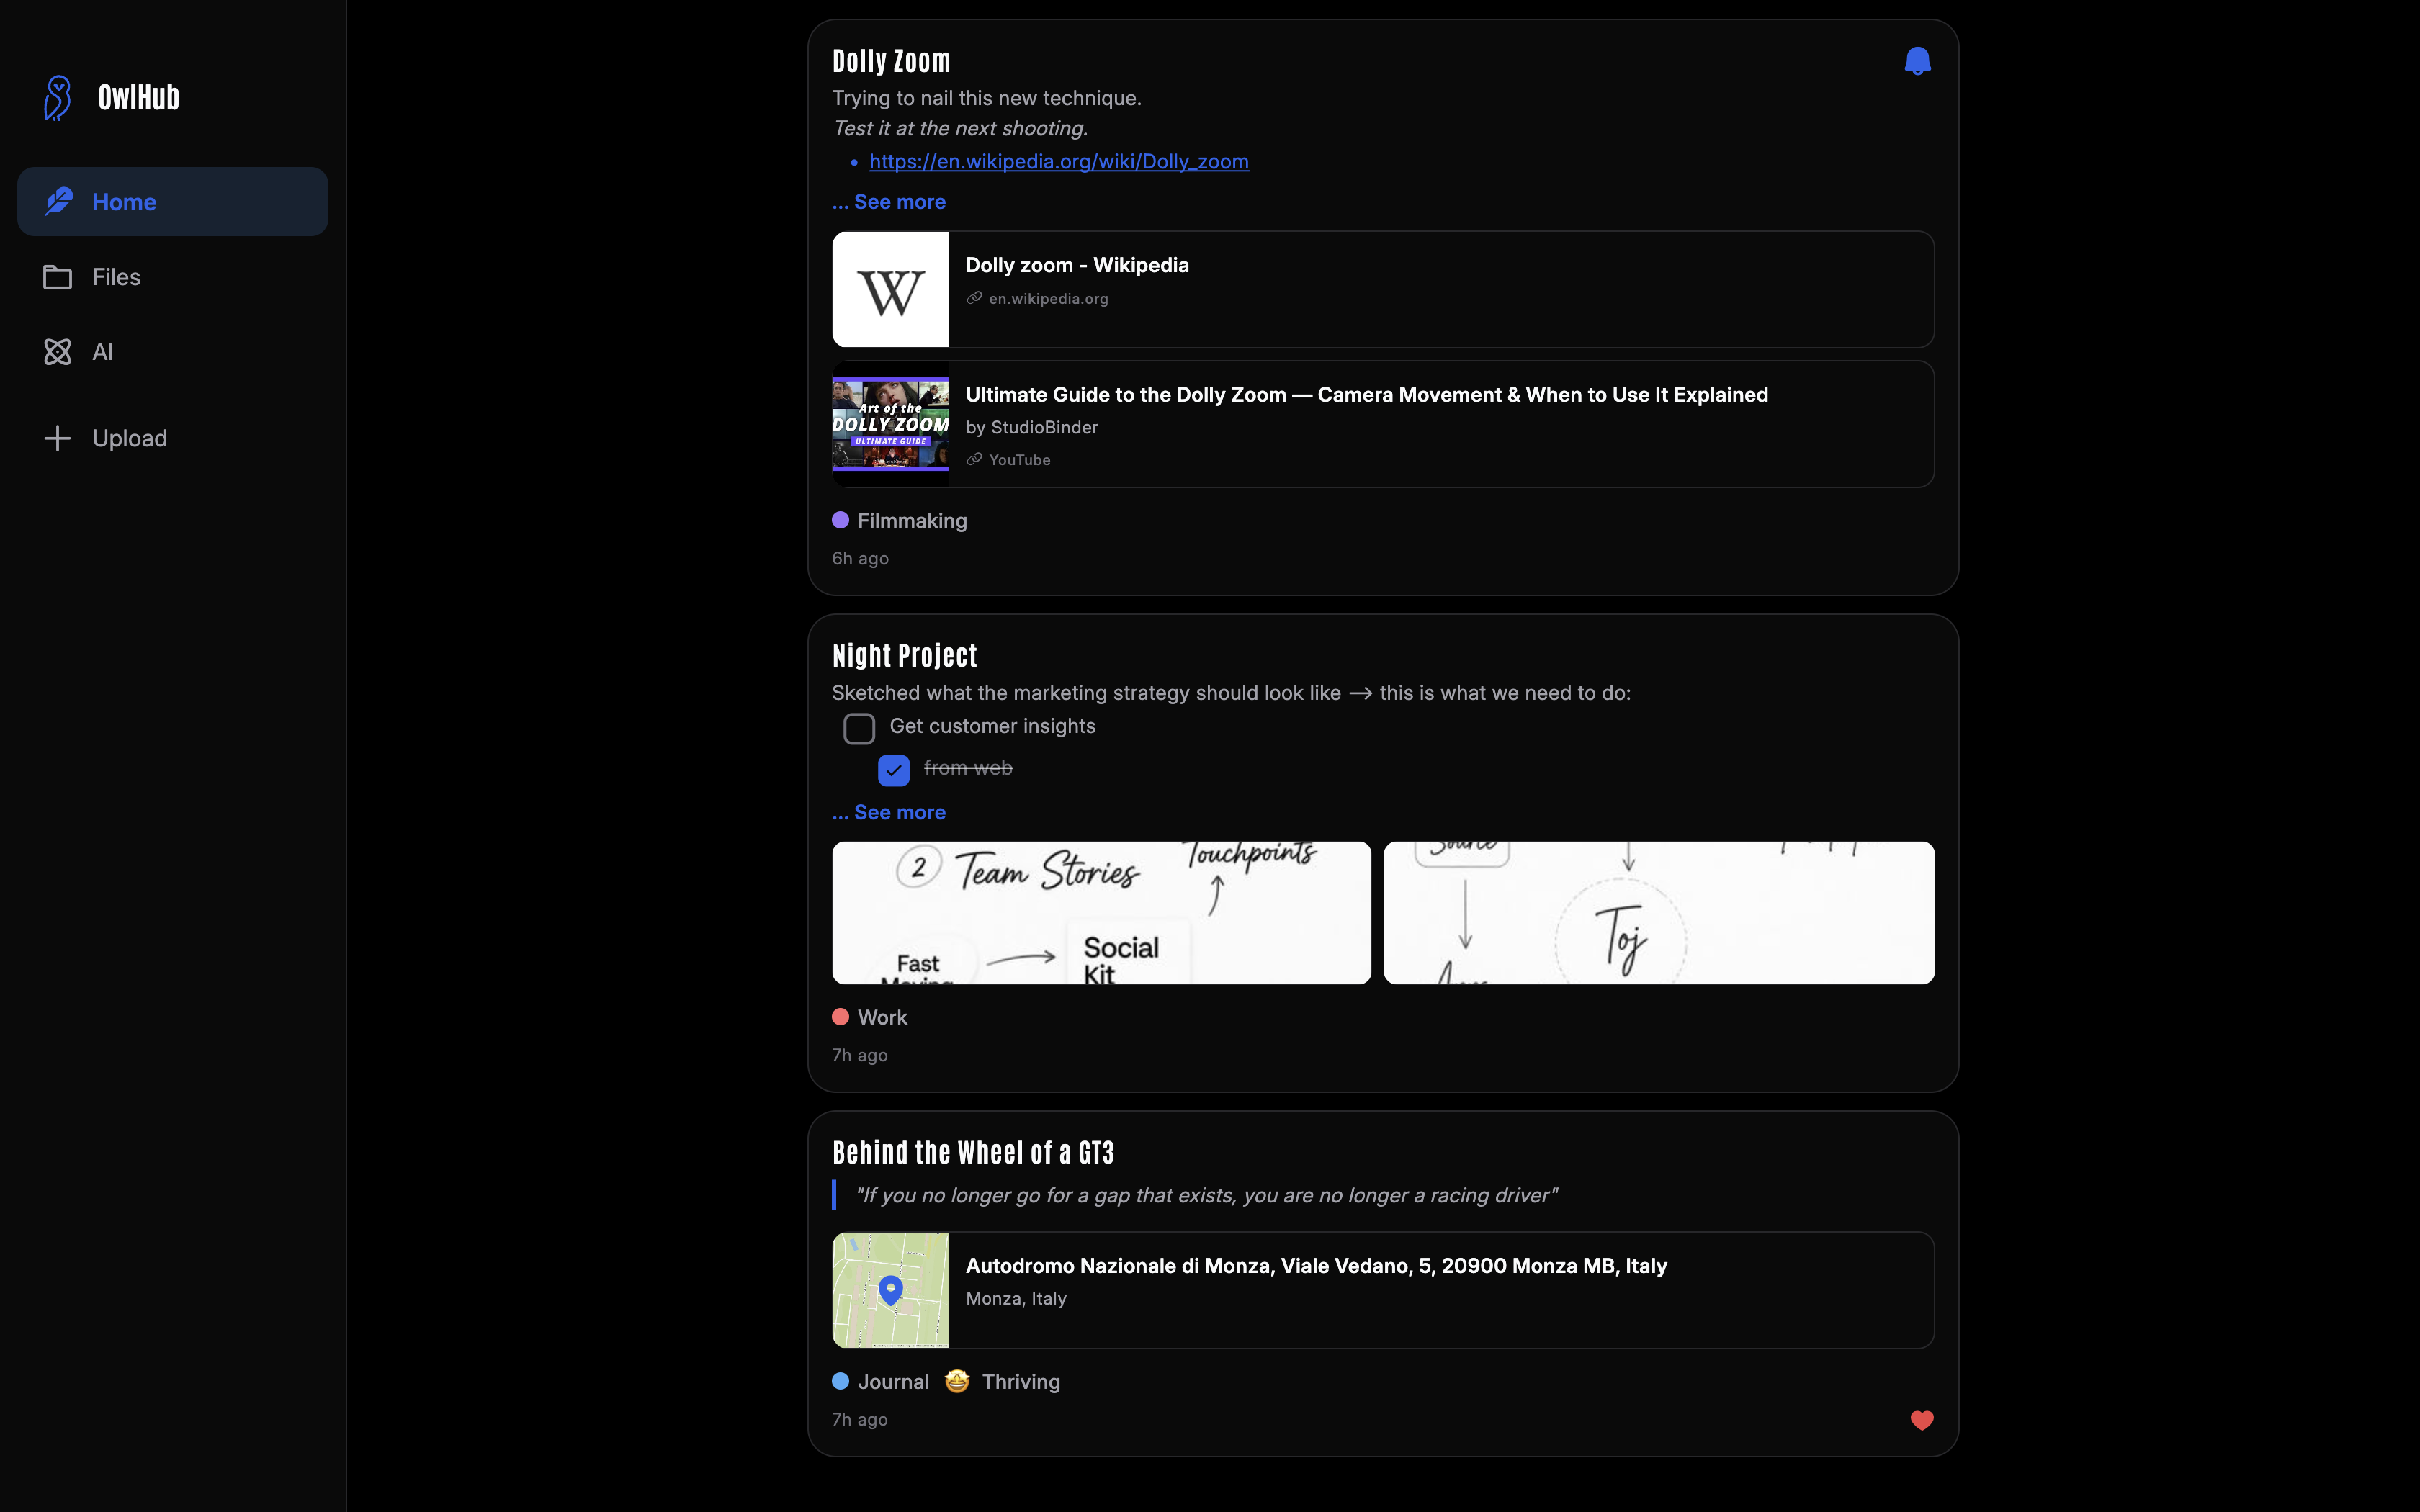Click the OwlHub owl logo
Screen dimensions: 2420x1512
(57, 96)
